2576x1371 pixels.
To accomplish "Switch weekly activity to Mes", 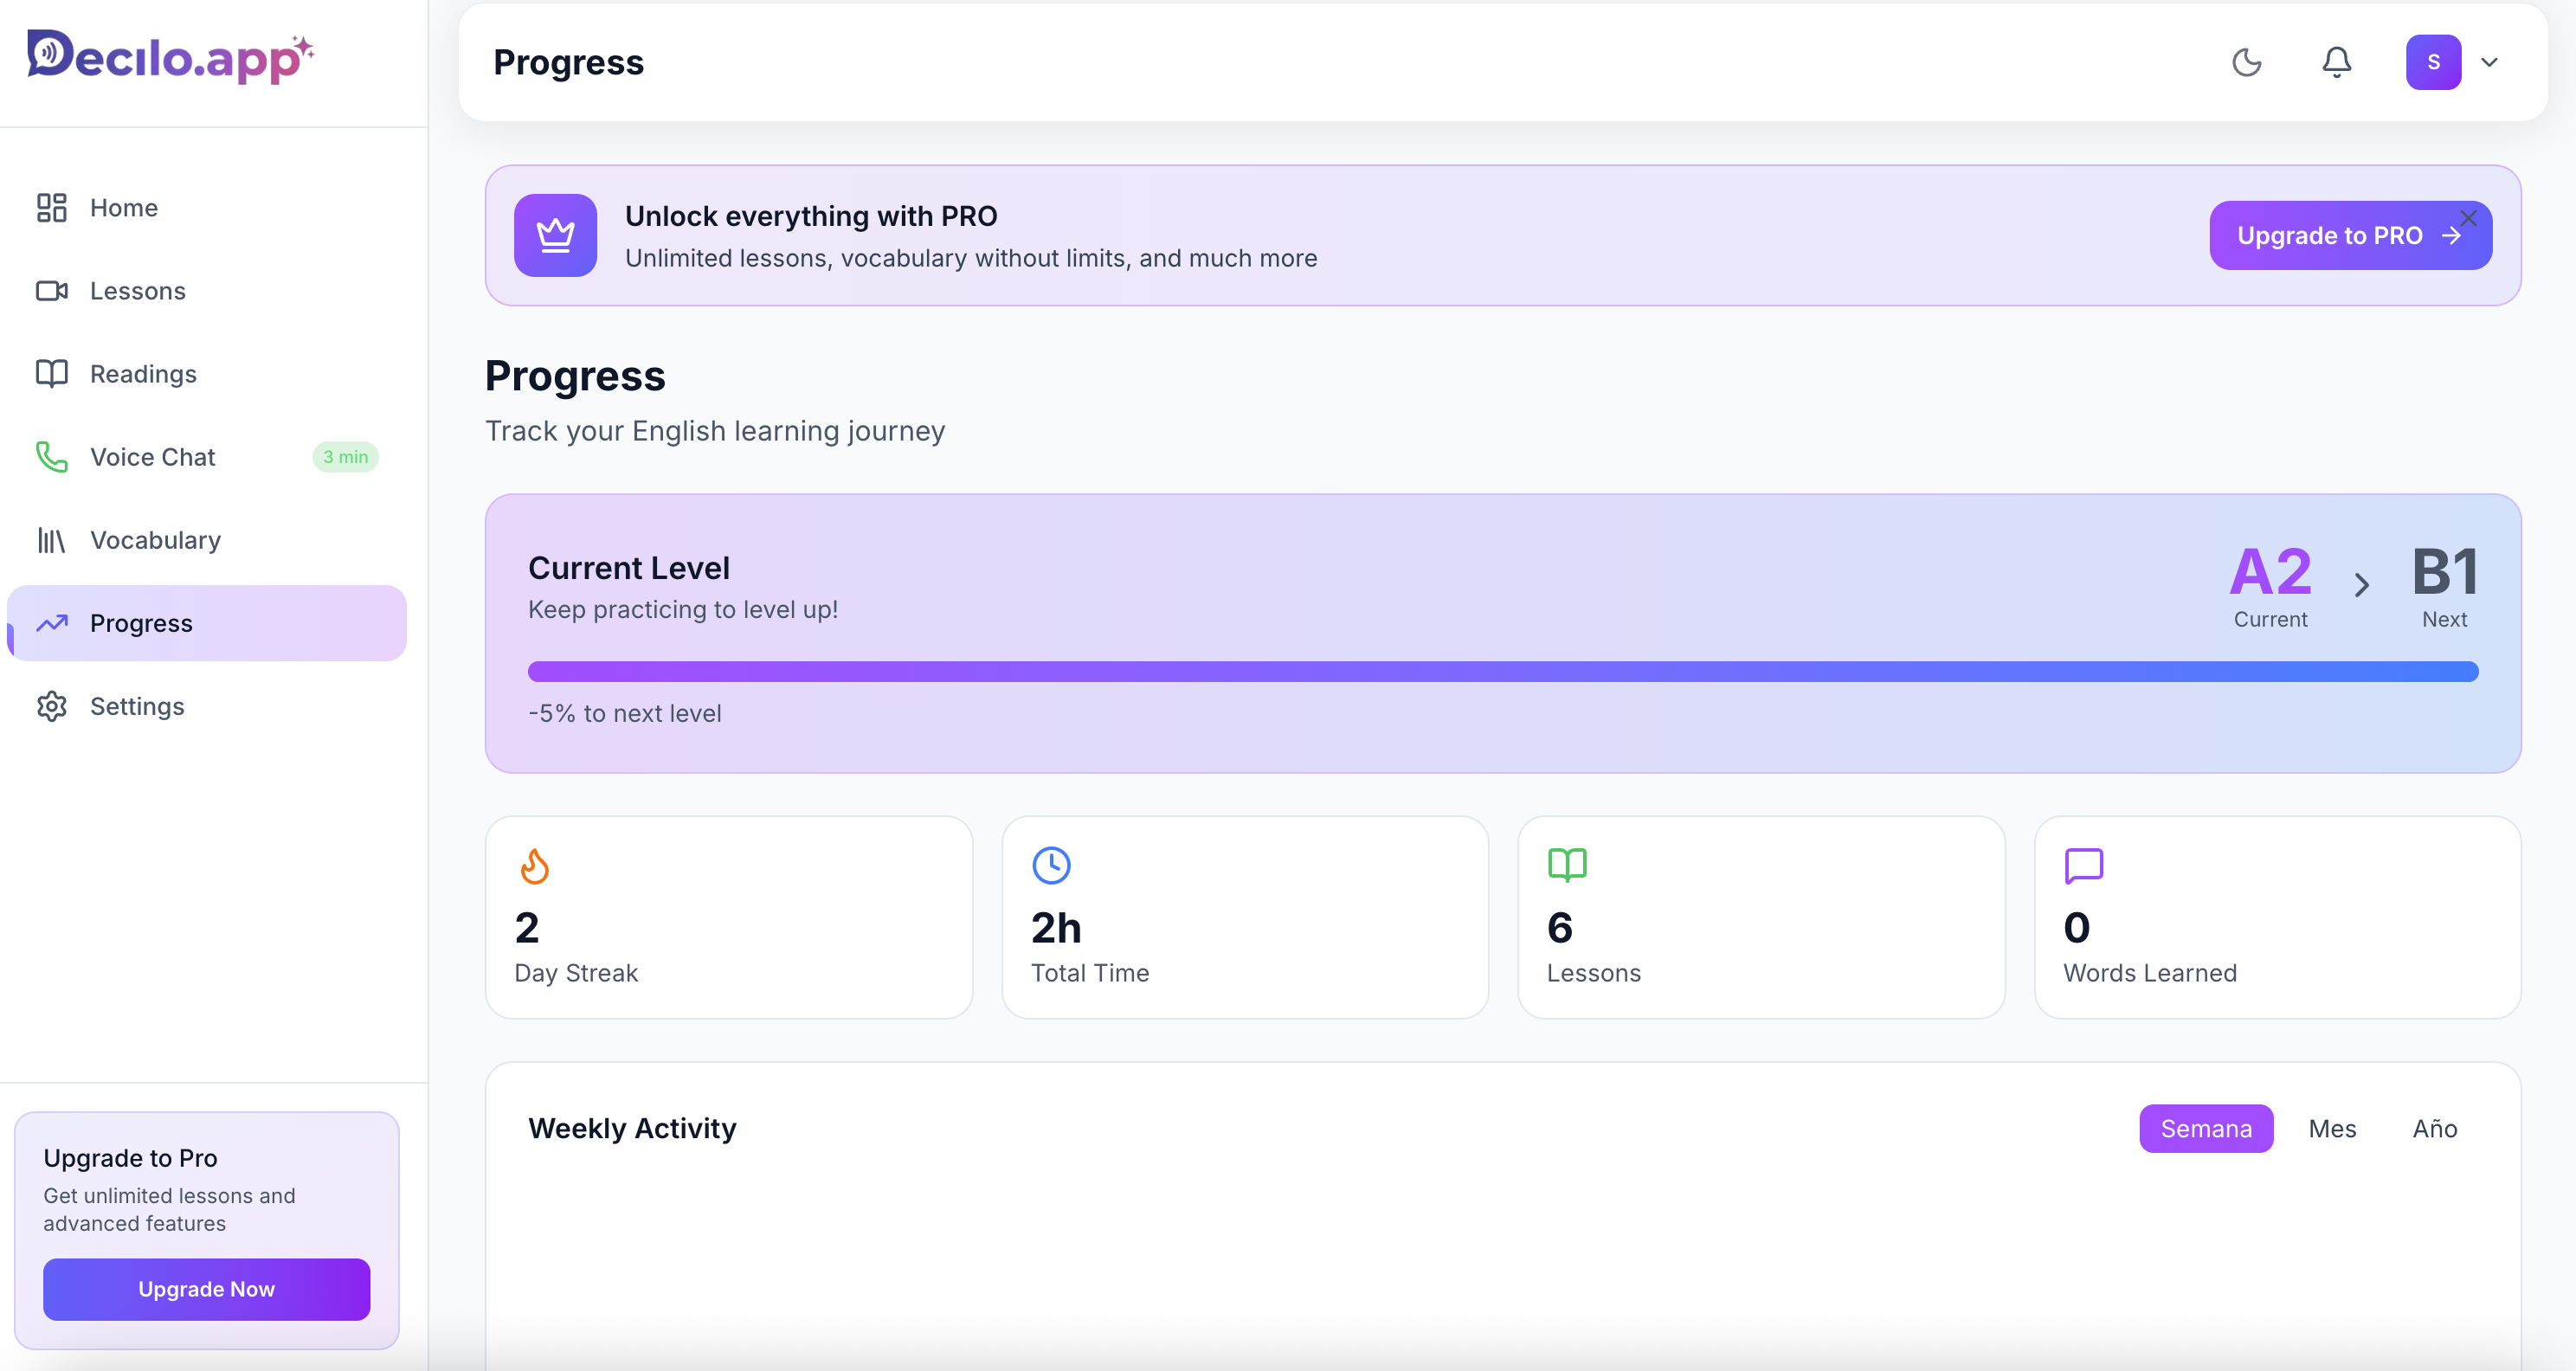I will (2331, 1128).
